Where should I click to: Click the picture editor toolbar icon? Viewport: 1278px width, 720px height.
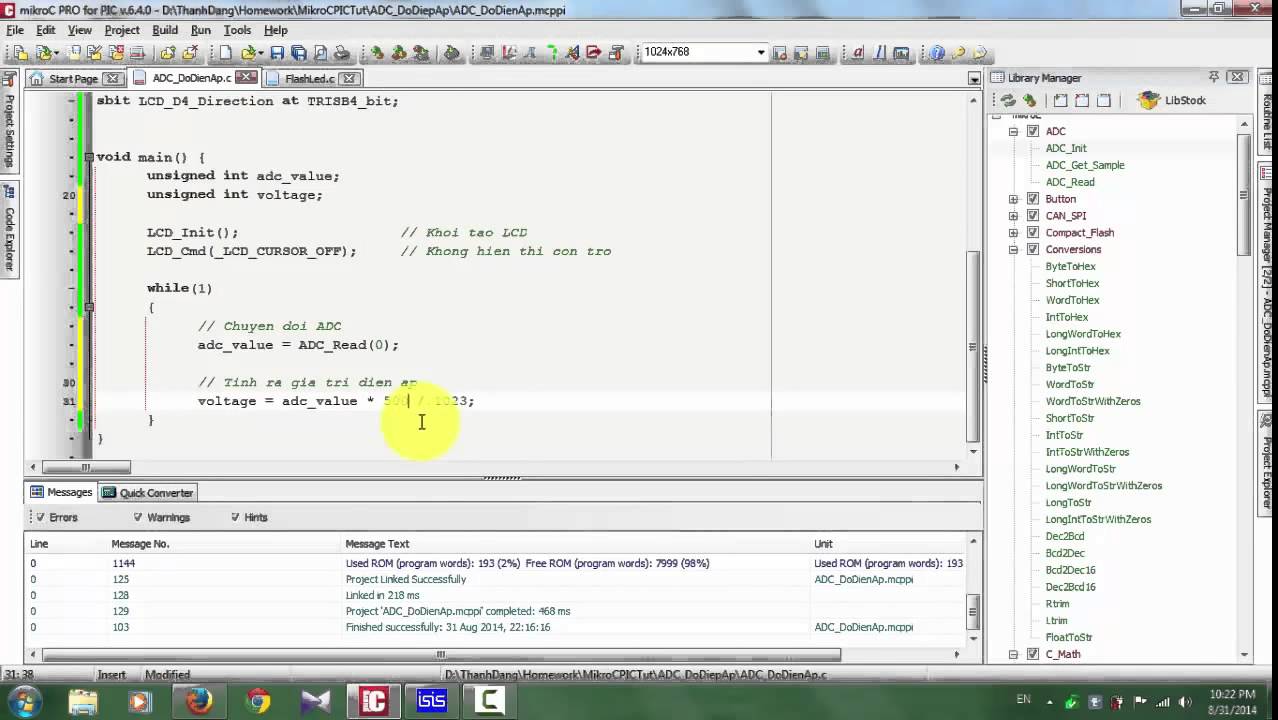[x=901, y=53]
